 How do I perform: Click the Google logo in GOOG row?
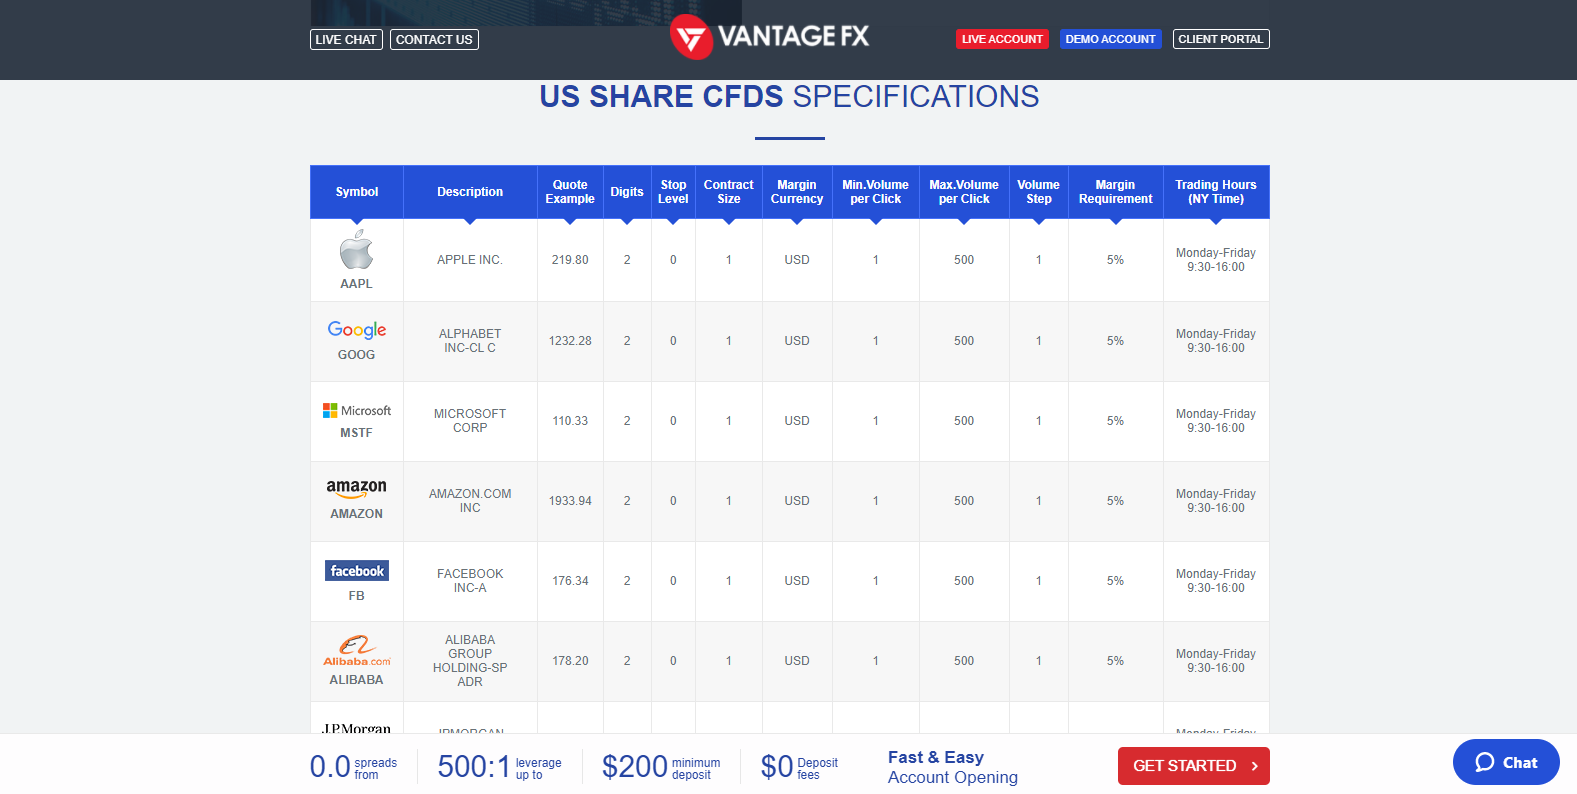(356, 330)
